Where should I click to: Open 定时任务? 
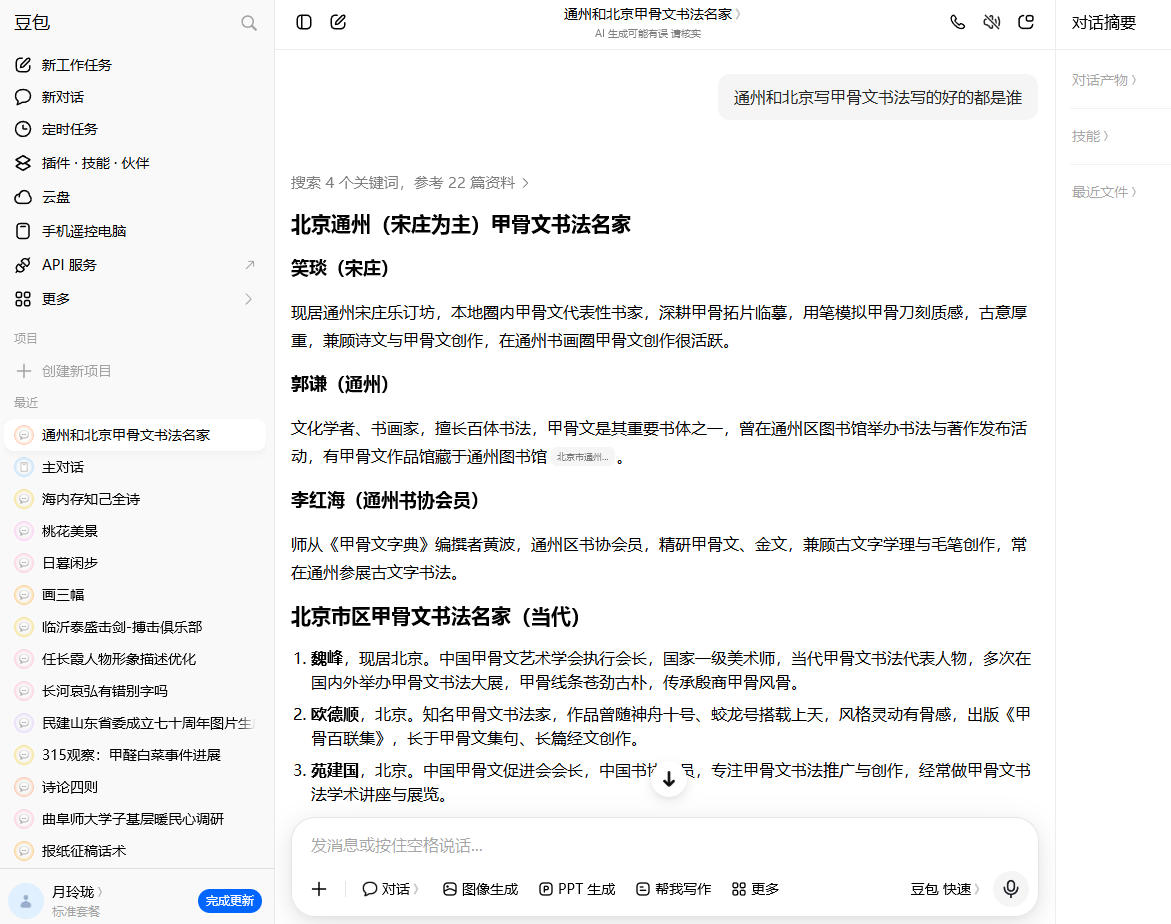134,129
